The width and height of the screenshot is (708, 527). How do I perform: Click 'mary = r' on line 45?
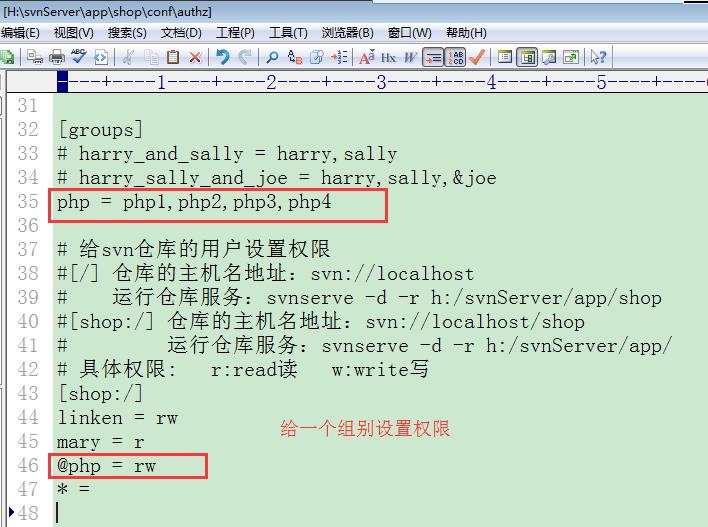pyautogui.click(x=100, y=442)
